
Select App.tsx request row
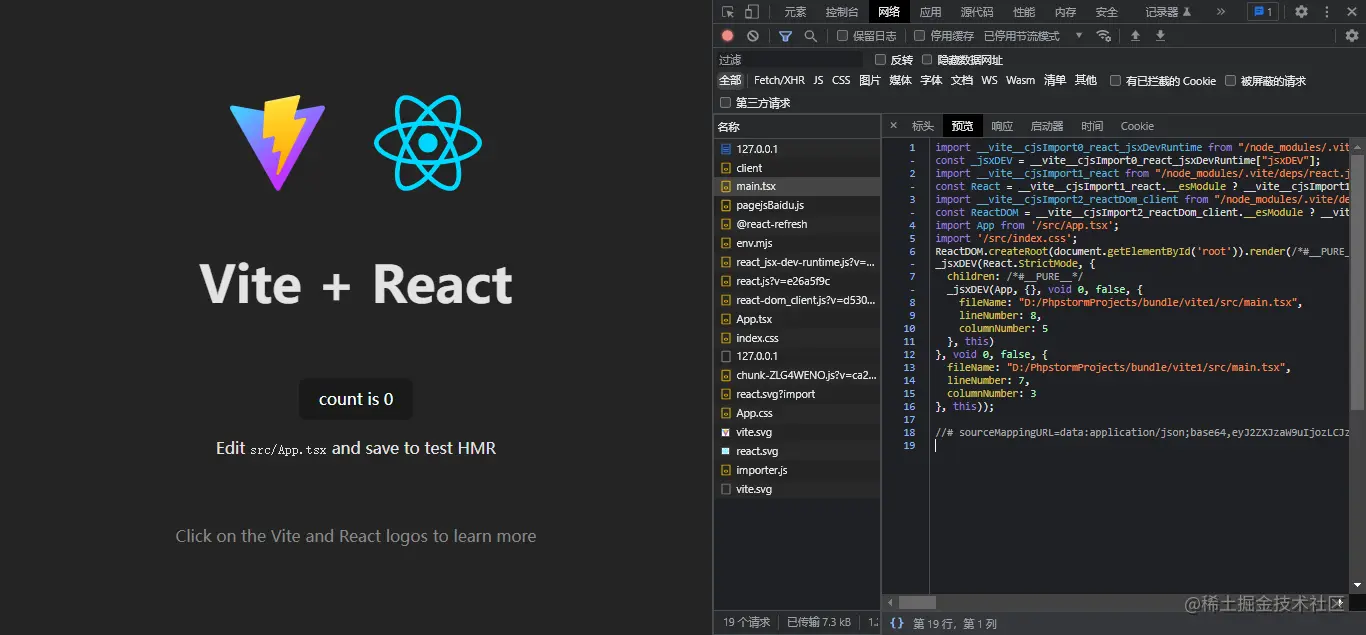coord(797,319)
